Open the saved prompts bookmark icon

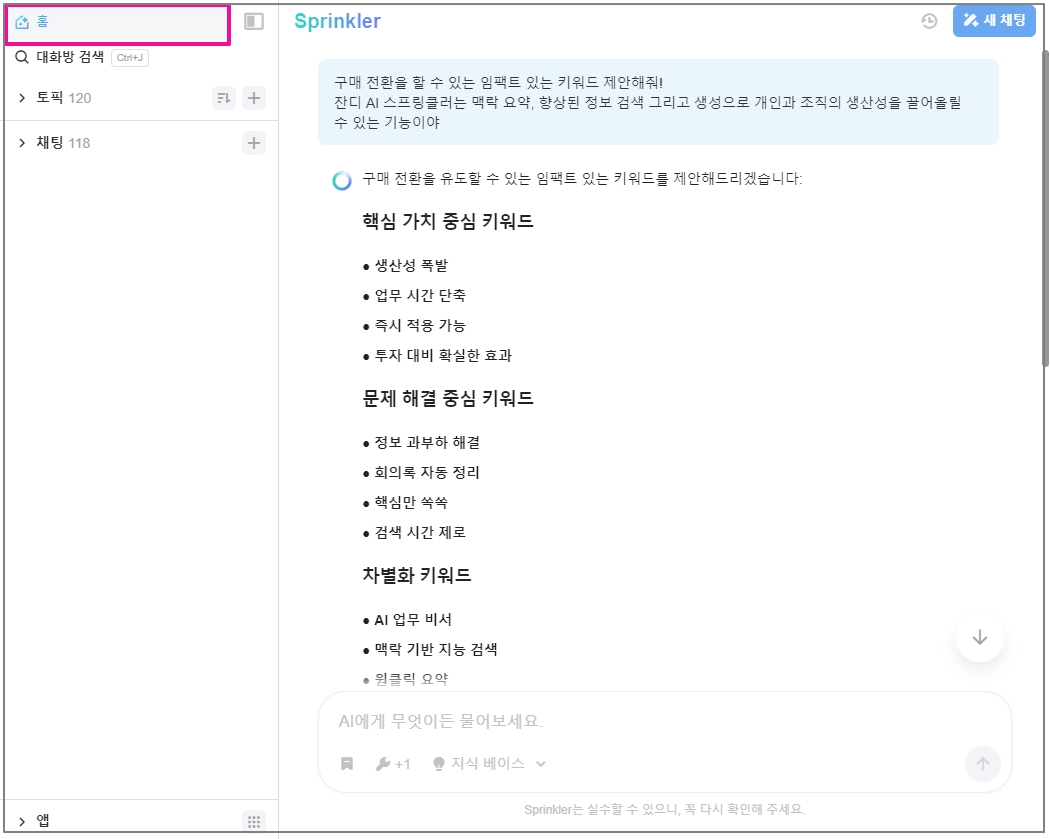coord(347,764)
